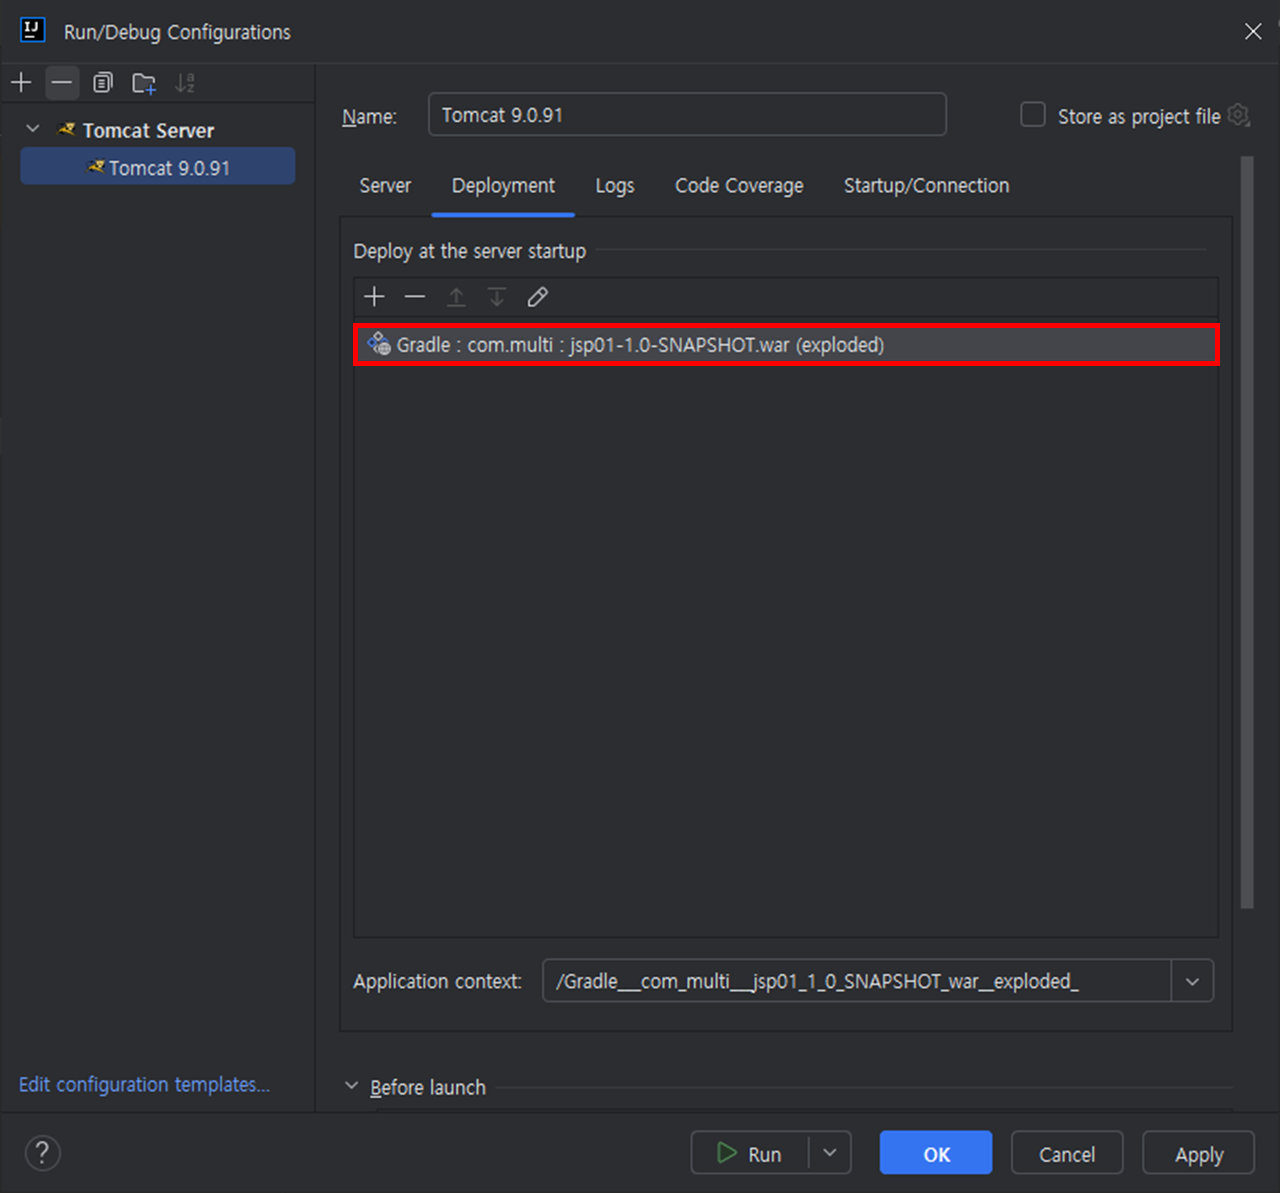Screen dimensions: 1280x1193
Task: Open the Run button dropdown arrow
Action: (x=830, y=1153)
